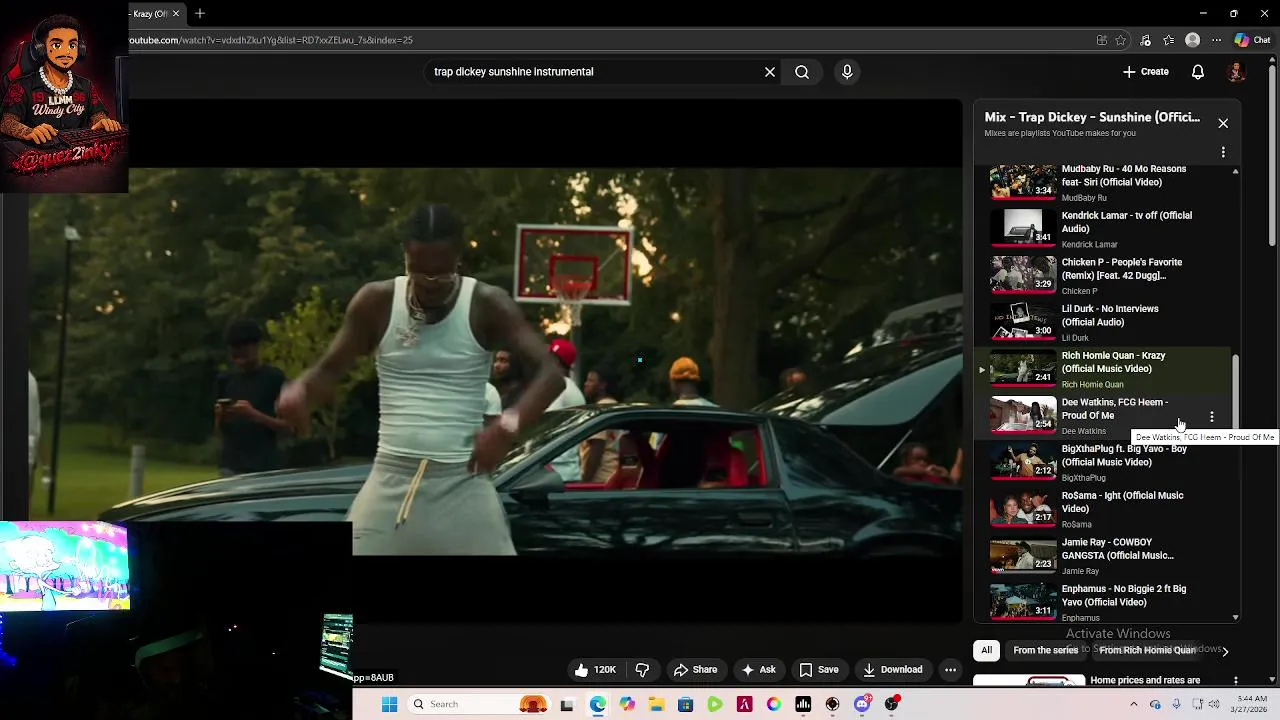Viewport: 1280px width, 720px height.
Task: Play Lil Durk No Interviews audio
Action: tap(1105, 322)
